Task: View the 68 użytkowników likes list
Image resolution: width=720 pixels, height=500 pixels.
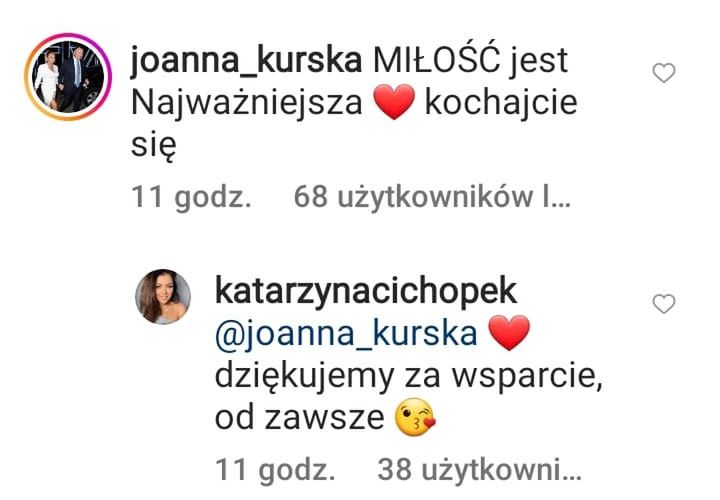Action: 432,197
